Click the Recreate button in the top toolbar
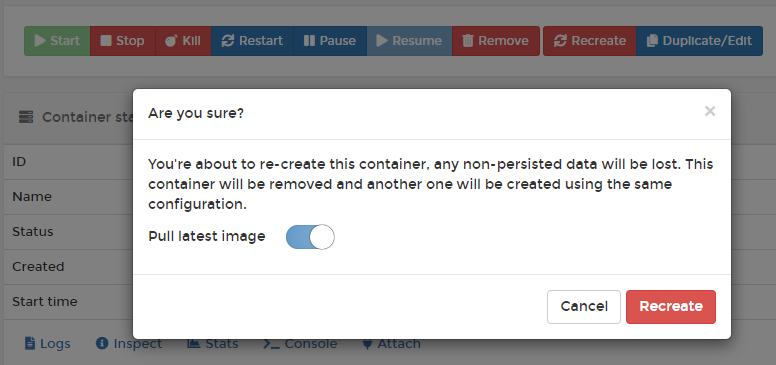This screenshot has width=776, height=365. [589, 41]
